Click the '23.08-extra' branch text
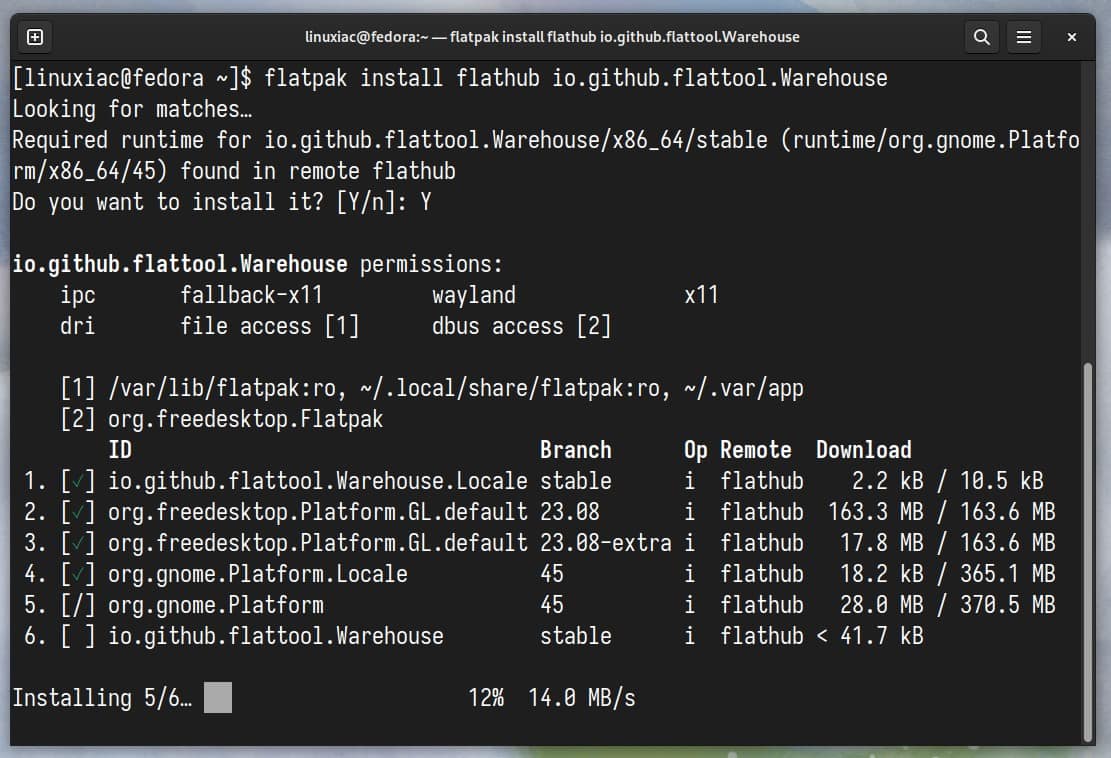This screenshot has width=1111, height=758. tap(605, 543)
